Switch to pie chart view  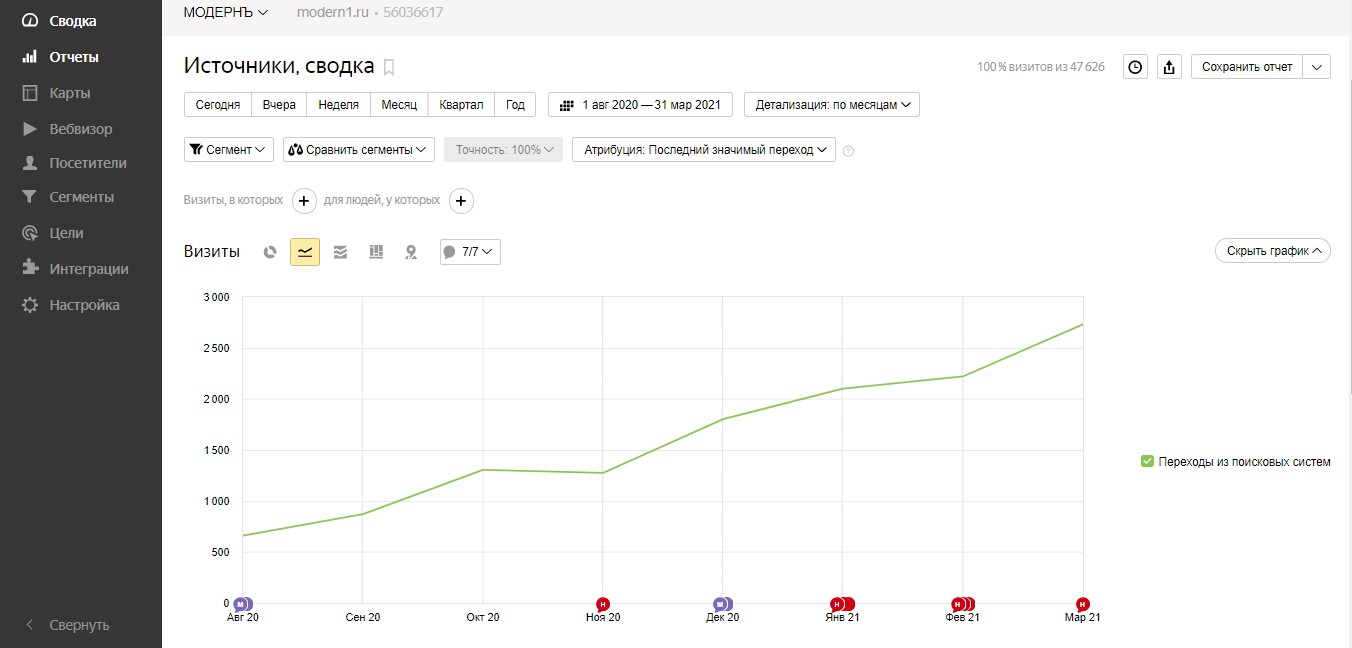(270, 252)
